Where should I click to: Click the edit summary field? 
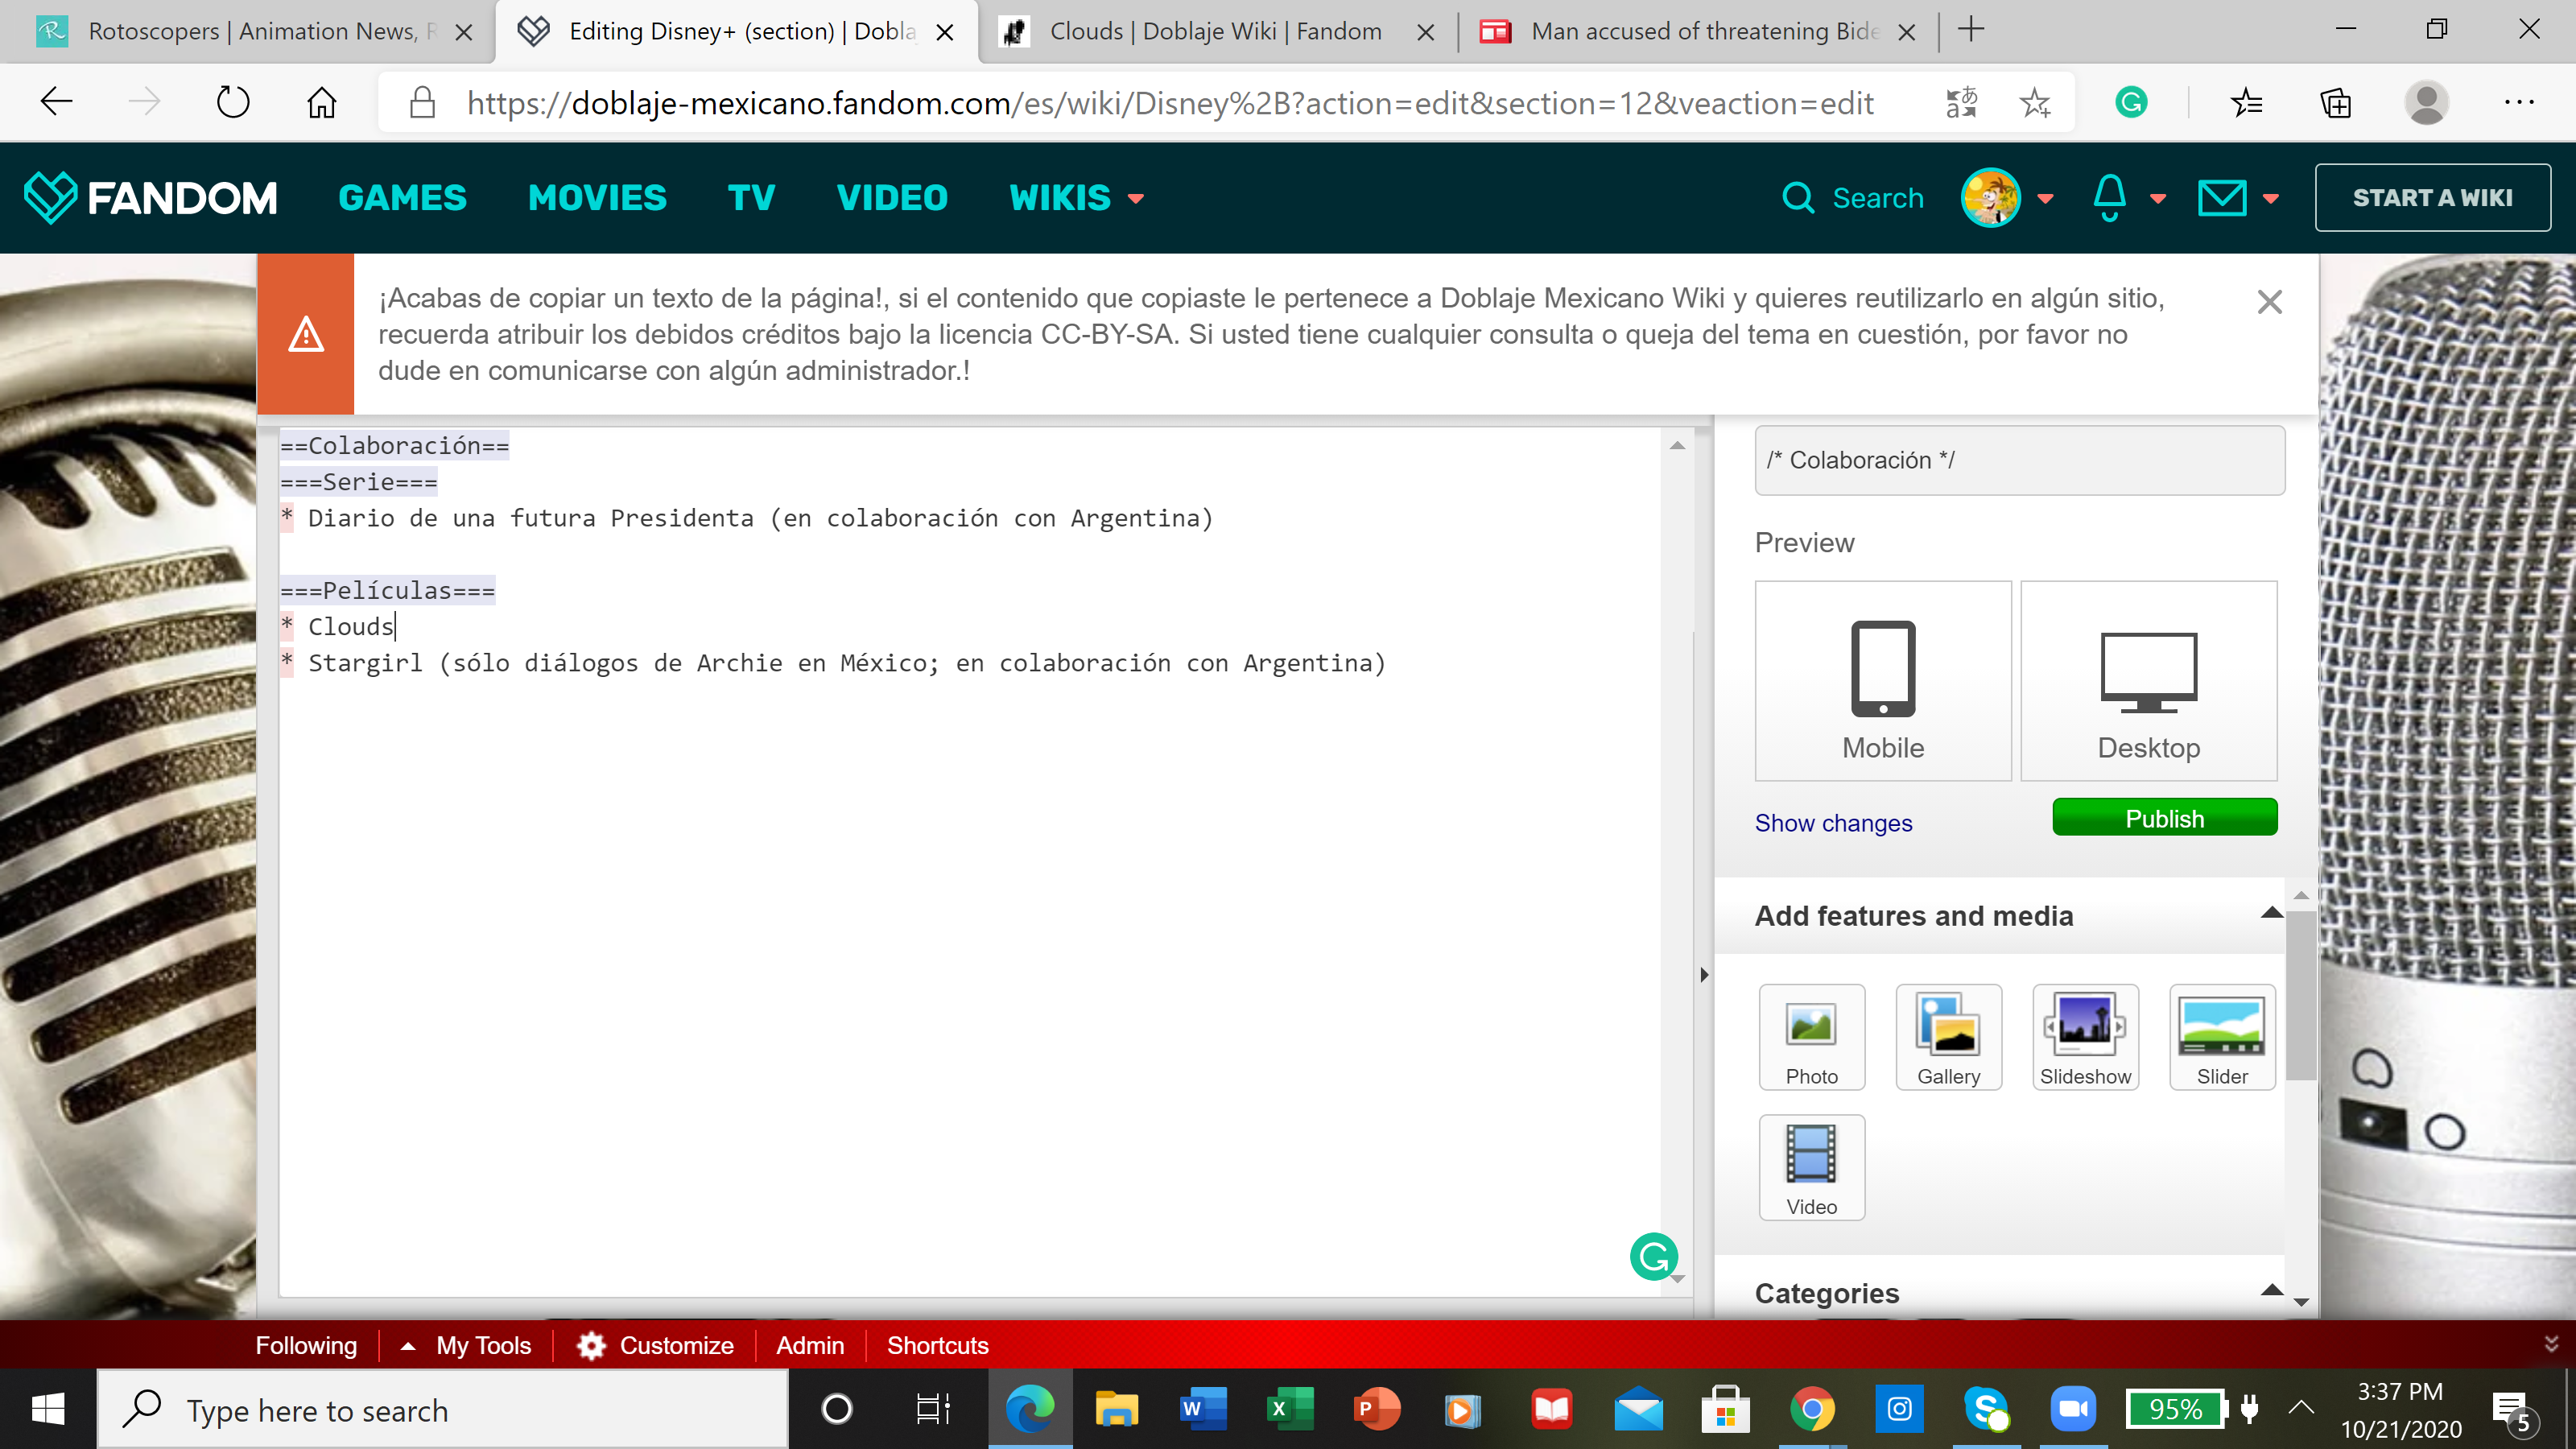2019,460
